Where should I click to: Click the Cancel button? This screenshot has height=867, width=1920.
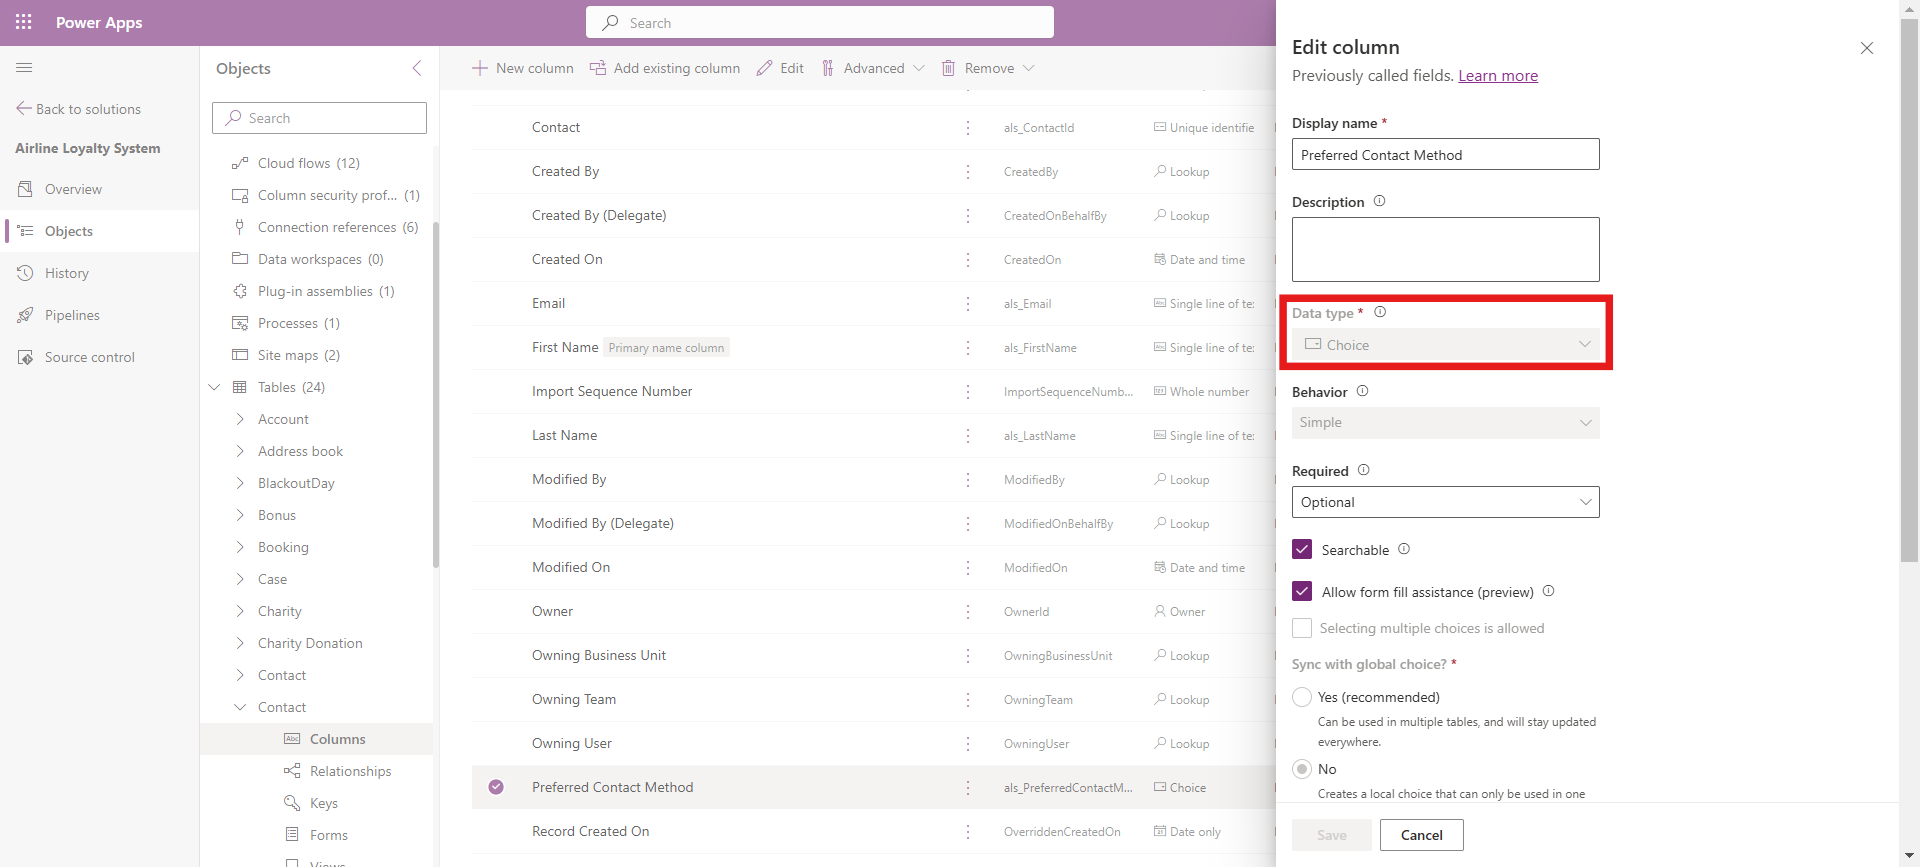pyautogui.click(x=1421, y=835)
